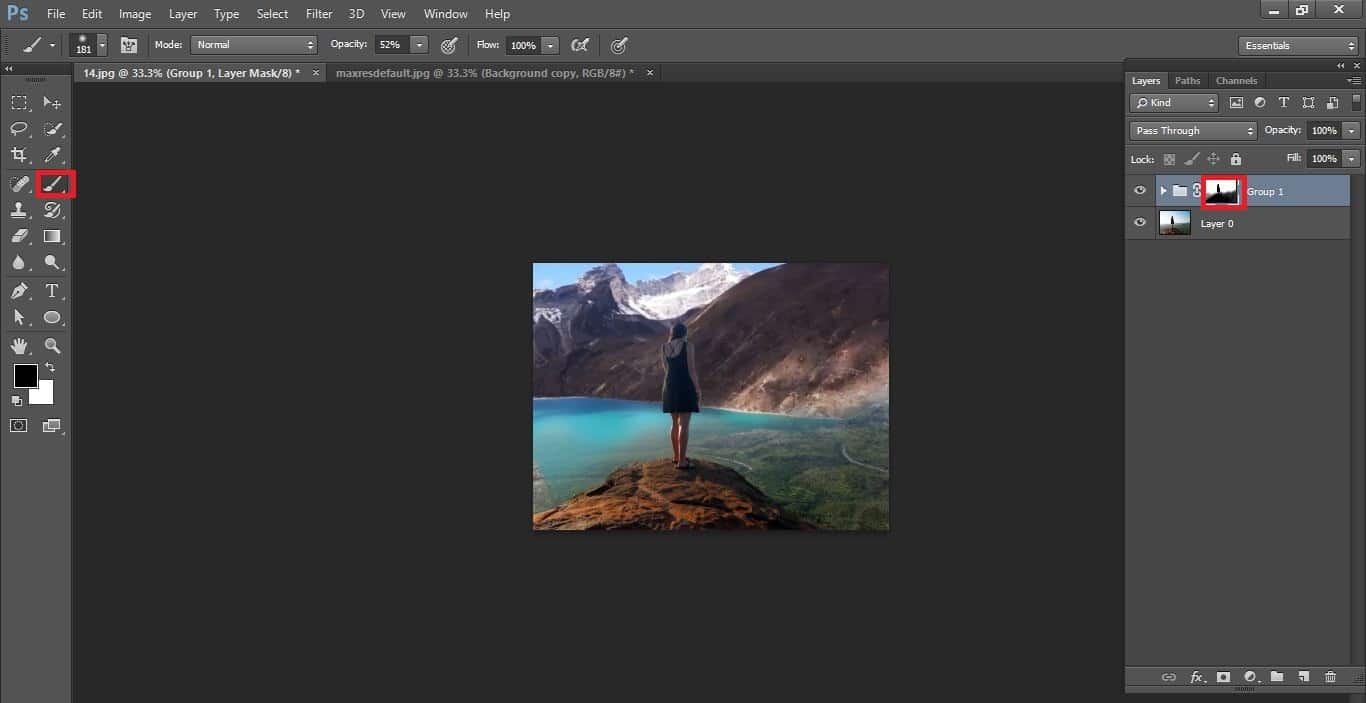Open the Filter menu
The image size is (1366, 703).
tap(318, 13)
